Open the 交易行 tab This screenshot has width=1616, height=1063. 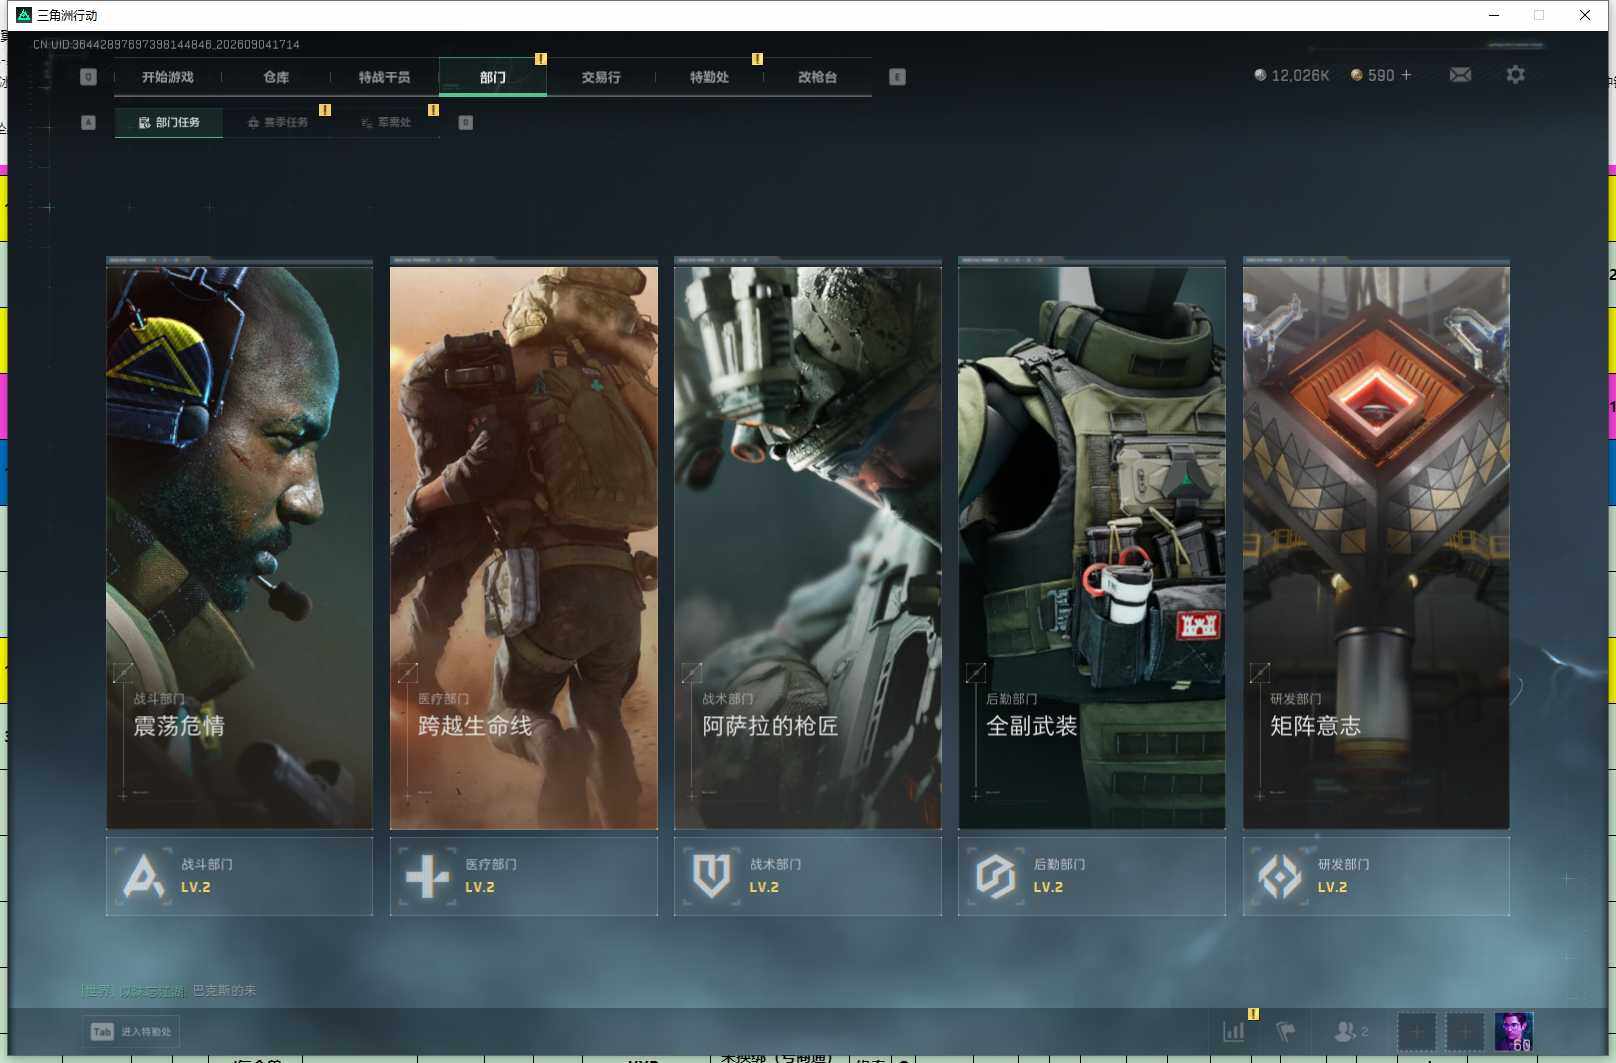click(x=601, y=77)
